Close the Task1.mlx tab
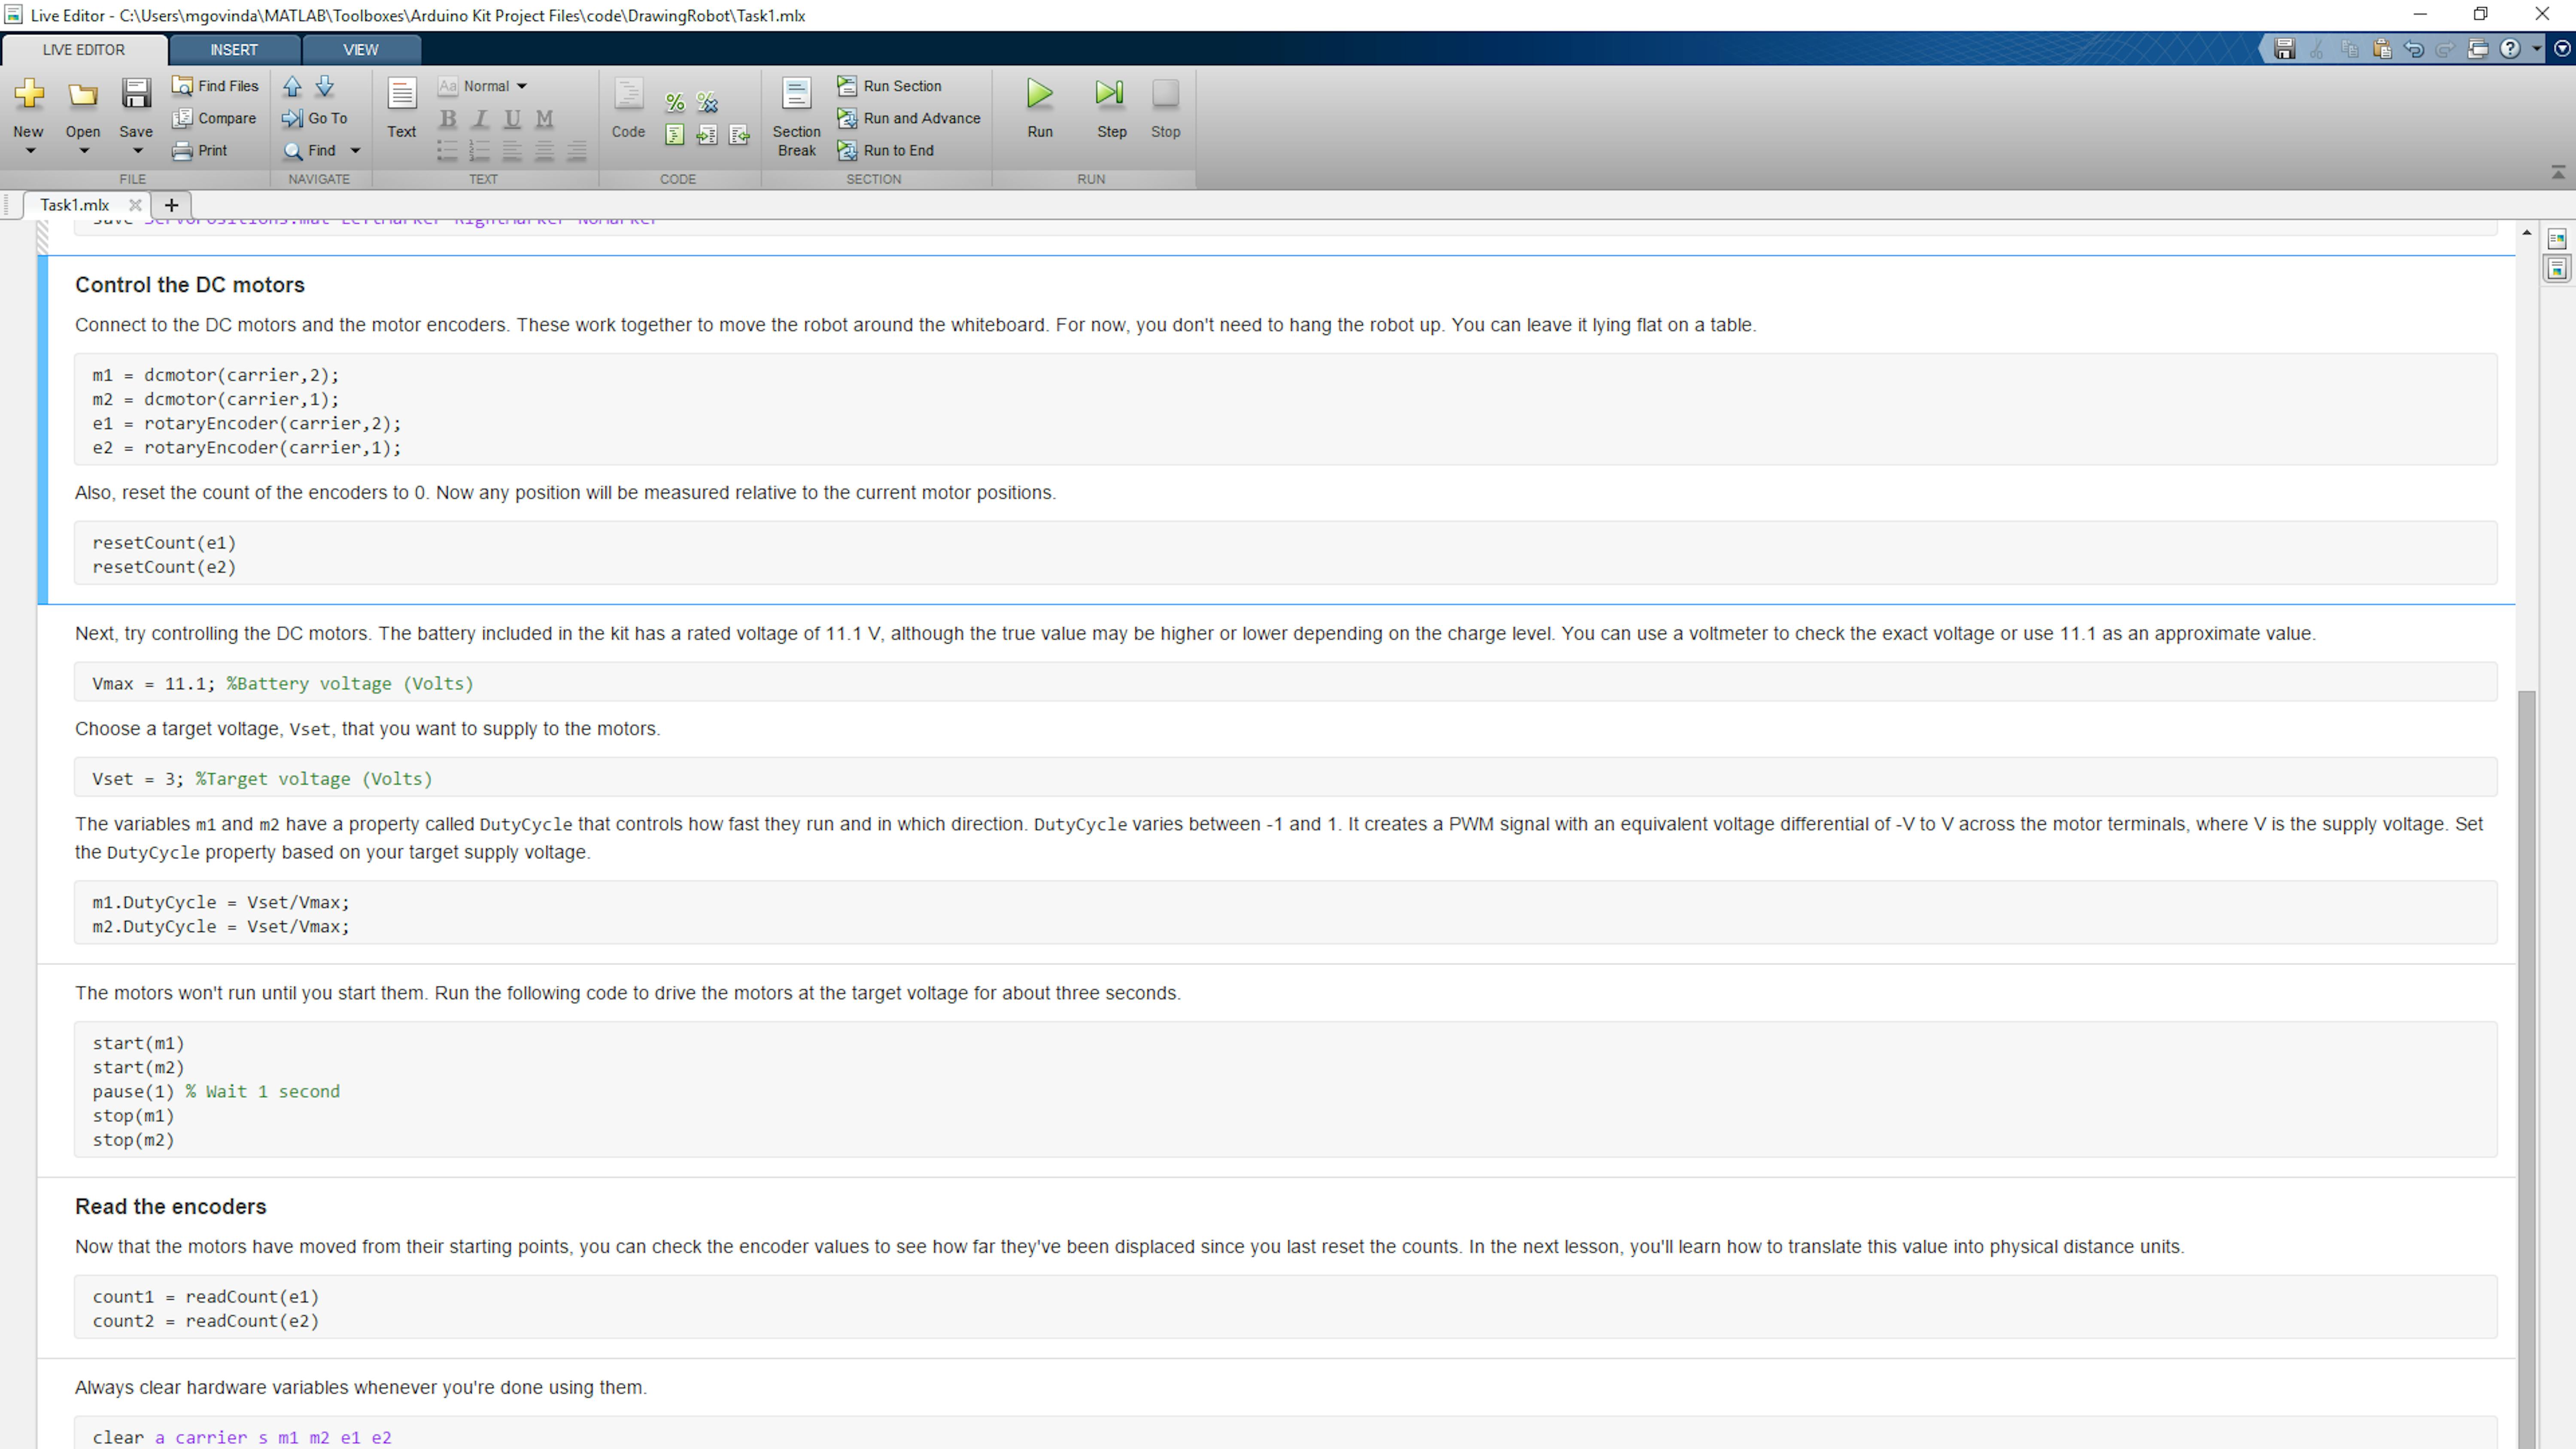This screenshot has height=1449, width=2576. [x=135, y=205]
